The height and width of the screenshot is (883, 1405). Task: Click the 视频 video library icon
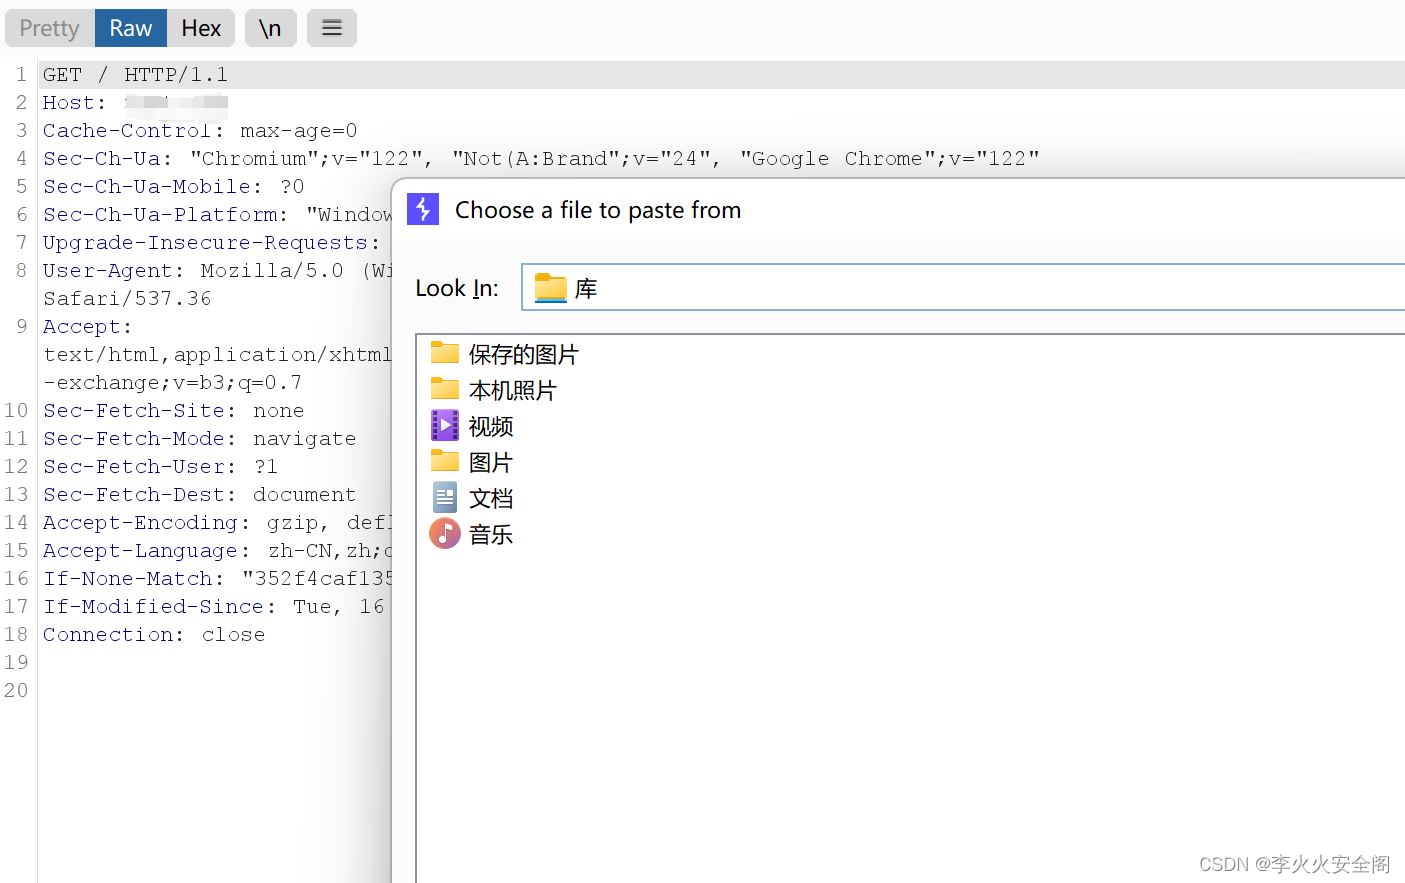coord(445,425)
